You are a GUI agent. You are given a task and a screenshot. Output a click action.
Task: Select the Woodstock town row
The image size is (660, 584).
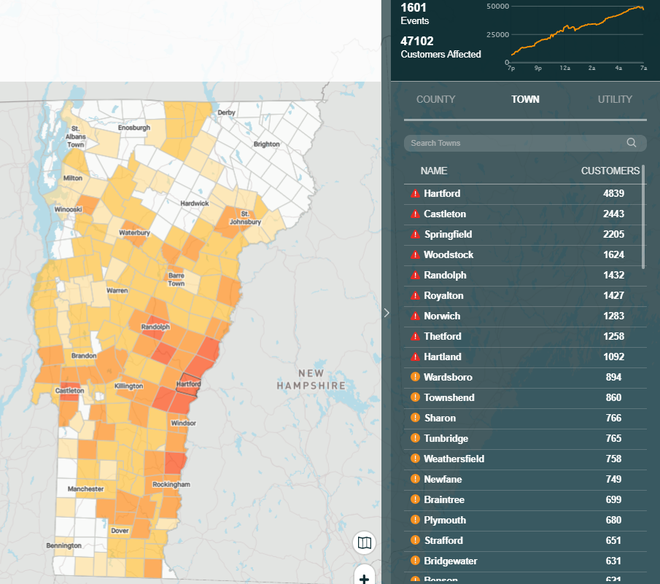click(x=520, y=255)
